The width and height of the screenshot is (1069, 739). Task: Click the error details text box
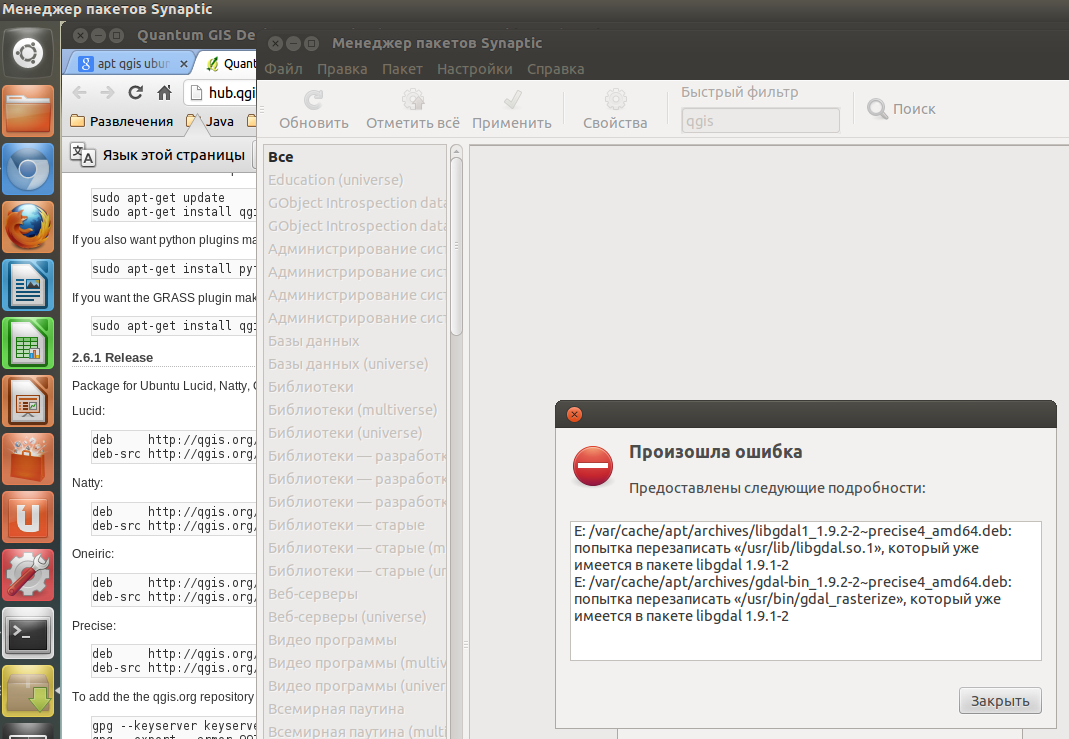[806, 591]
